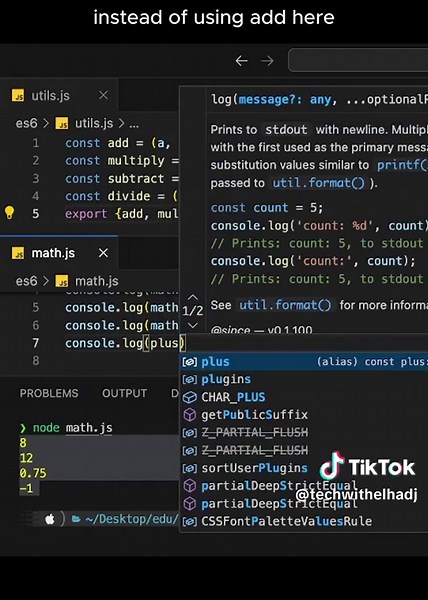Click line 4 'const divide' in utils.js

121,196
